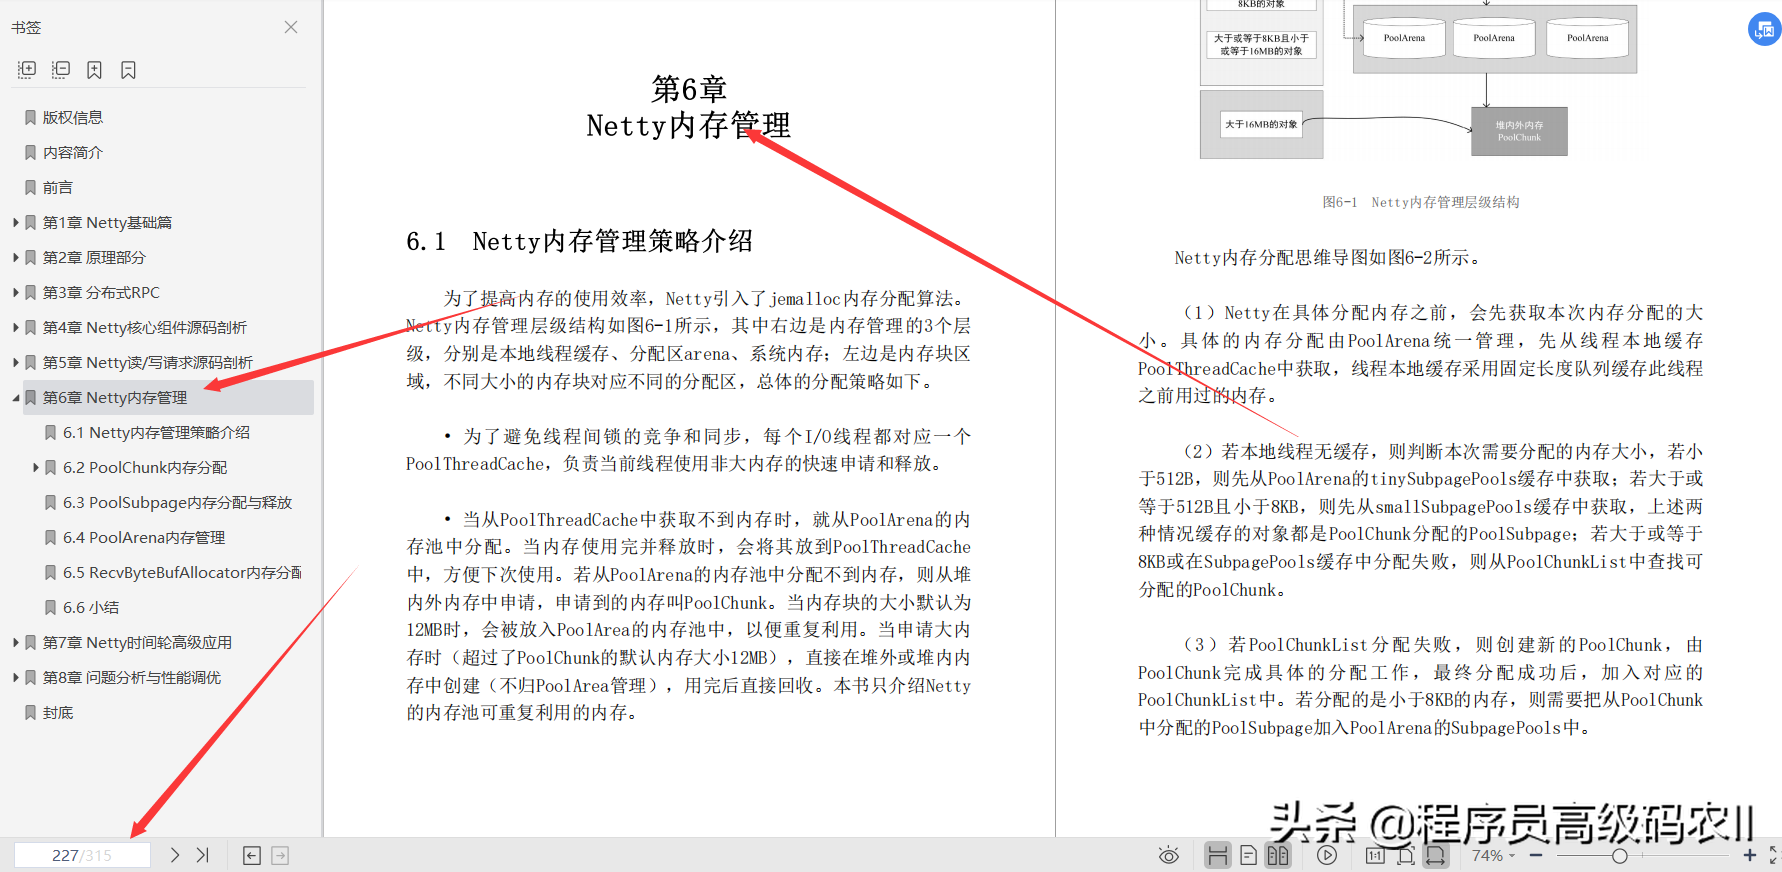Open 6.5 RecvByteBufAllocator bookmark
This screenshot has height=872, width=1782.
point(182,572)
